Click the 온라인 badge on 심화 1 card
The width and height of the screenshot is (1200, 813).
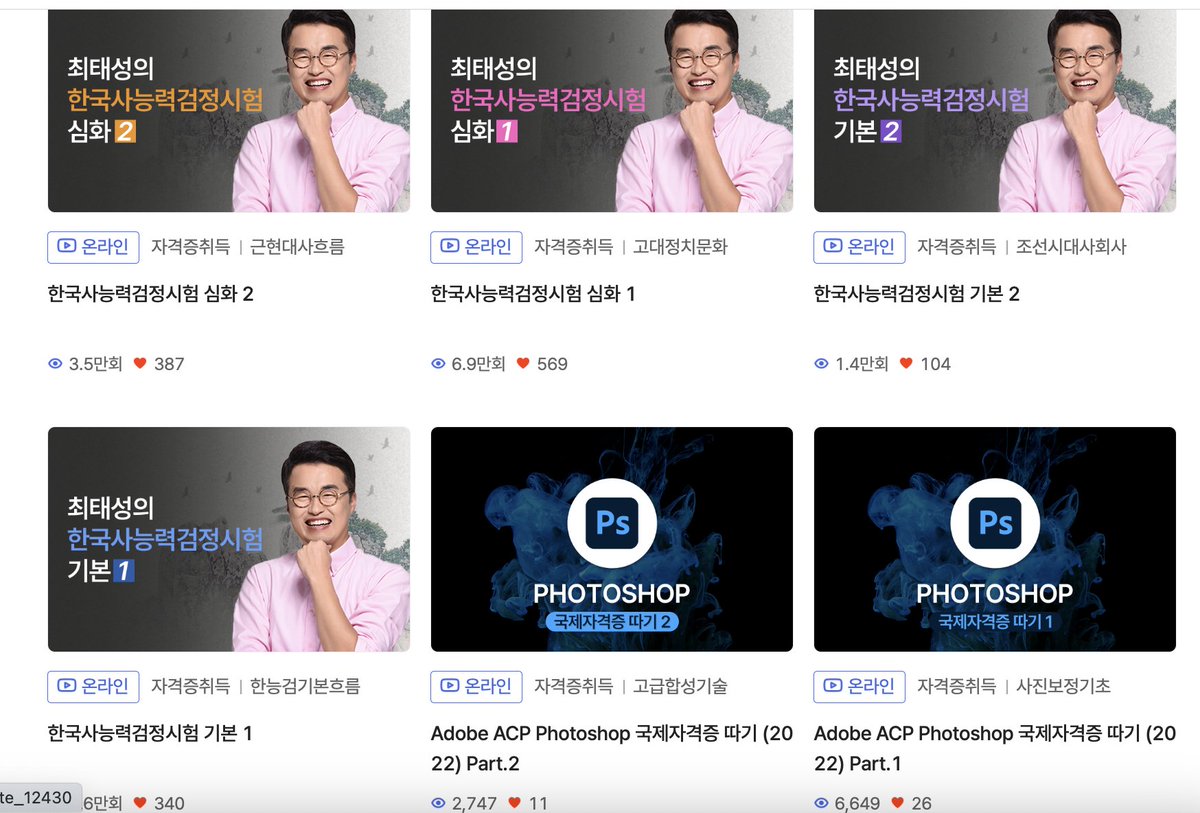pyautogui.click(x=476, y=247)
